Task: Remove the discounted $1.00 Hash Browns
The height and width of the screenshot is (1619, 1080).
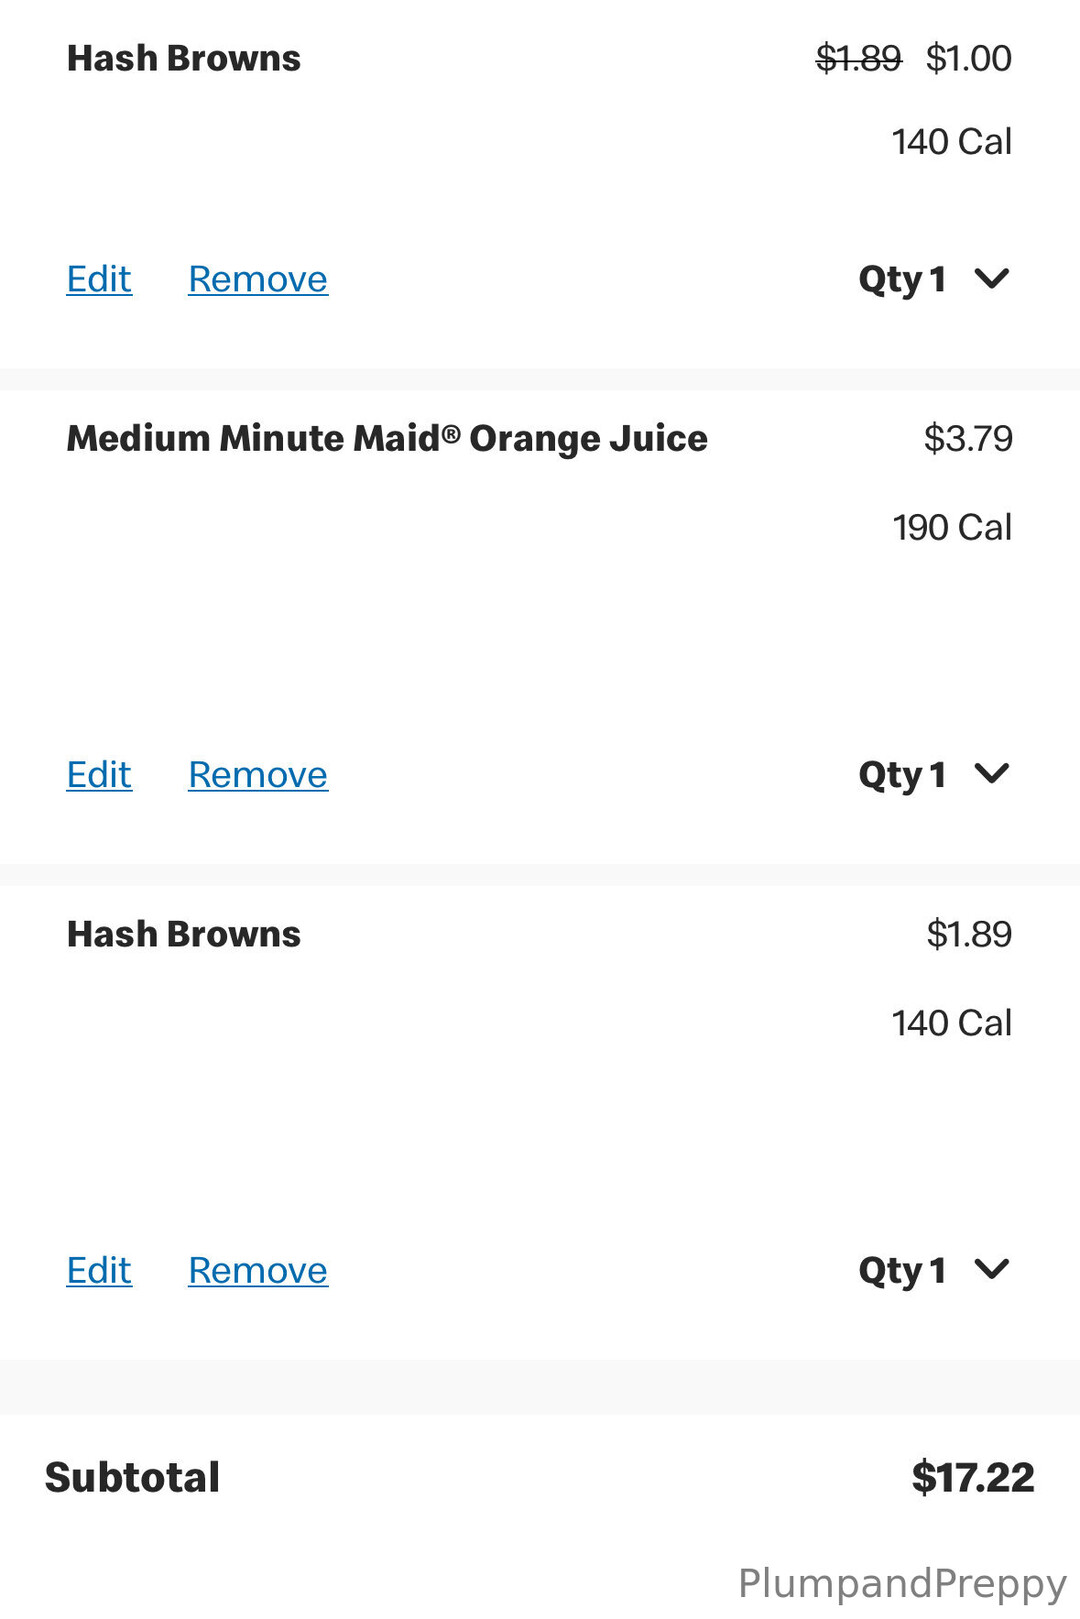Action: pos(257,279)
